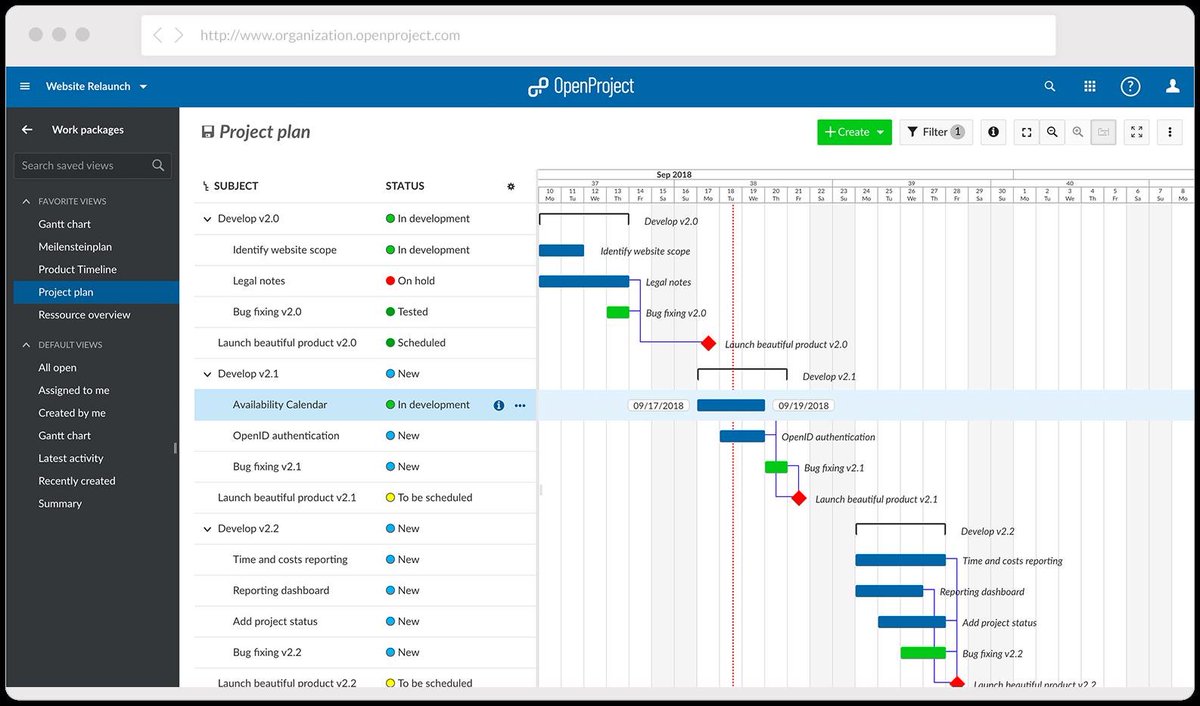Open the help question mark icon

tap(1130, 87)
